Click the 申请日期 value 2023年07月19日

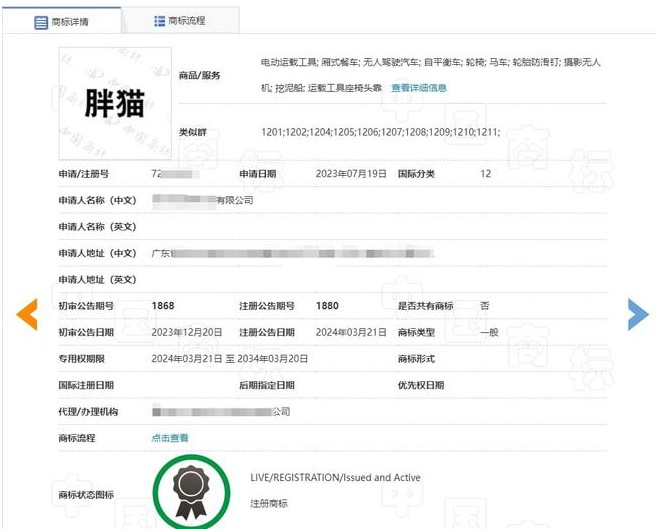(351, 174)
